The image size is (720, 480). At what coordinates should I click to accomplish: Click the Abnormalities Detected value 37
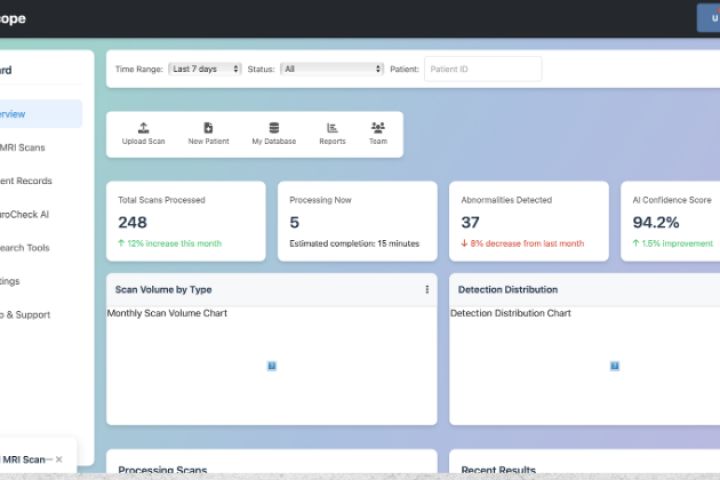pos(470,222)
